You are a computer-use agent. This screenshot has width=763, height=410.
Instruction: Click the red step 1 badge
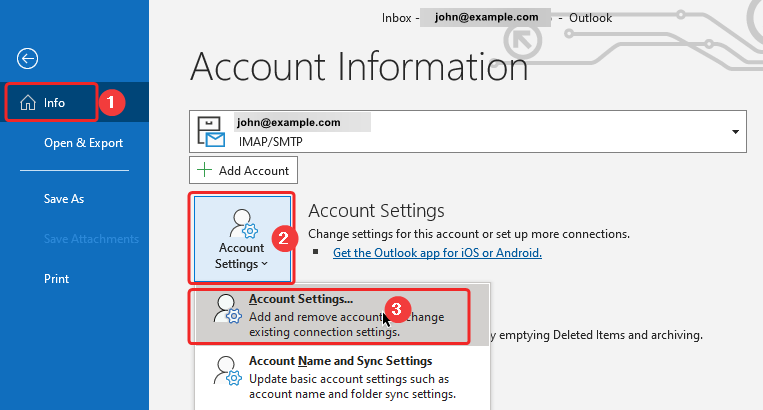point(114,102)
